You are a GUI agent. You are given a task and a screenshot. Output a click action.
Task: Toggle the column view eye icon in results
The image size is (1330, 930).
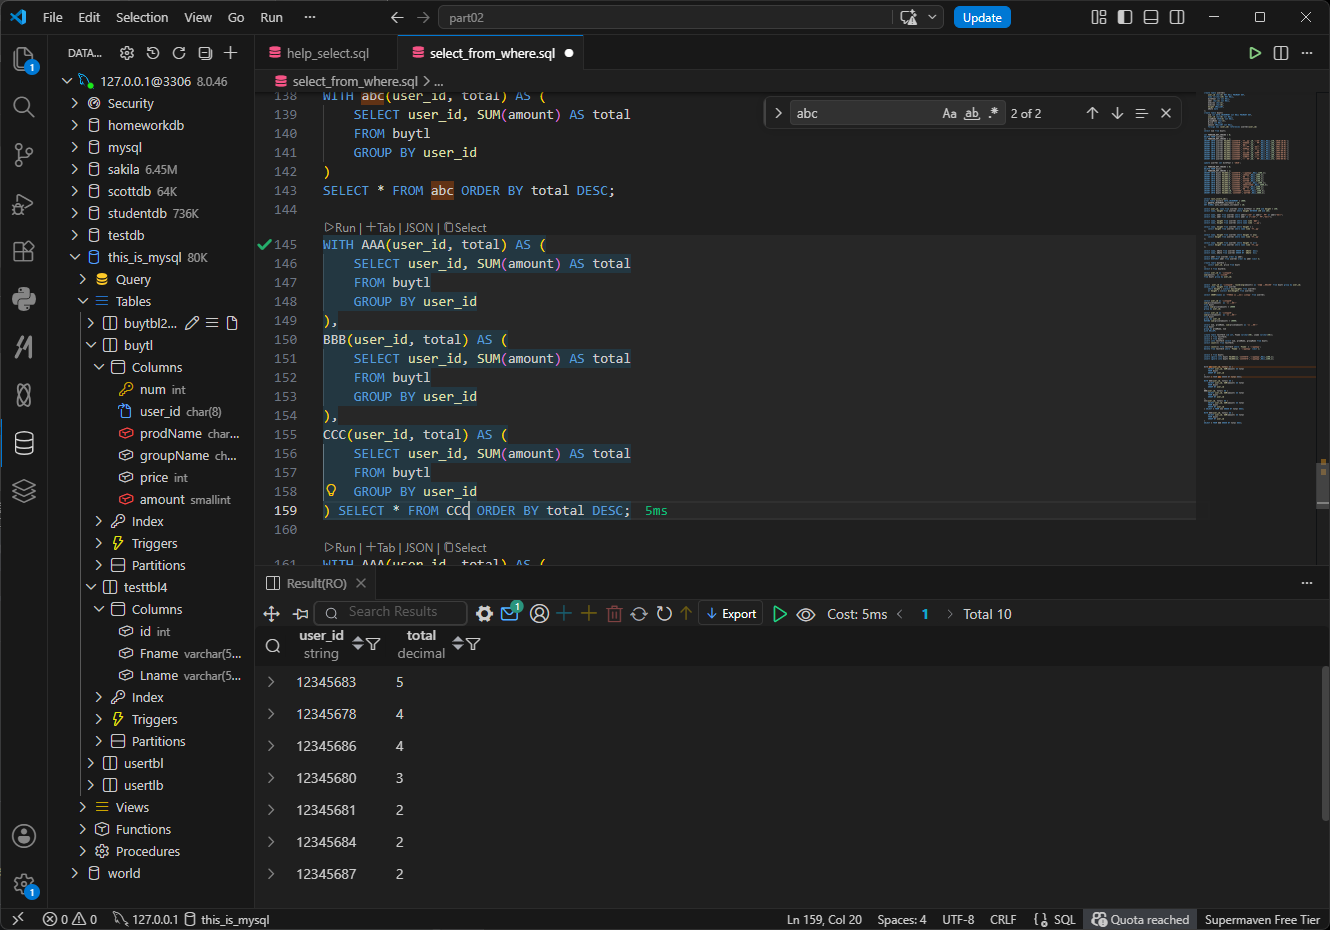[x=806, y=614]
